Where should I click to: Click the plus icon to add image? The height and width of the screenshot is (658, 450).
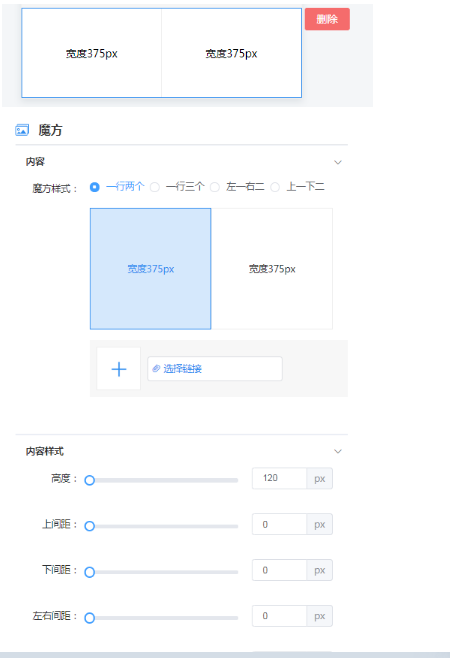coord(119,369)
